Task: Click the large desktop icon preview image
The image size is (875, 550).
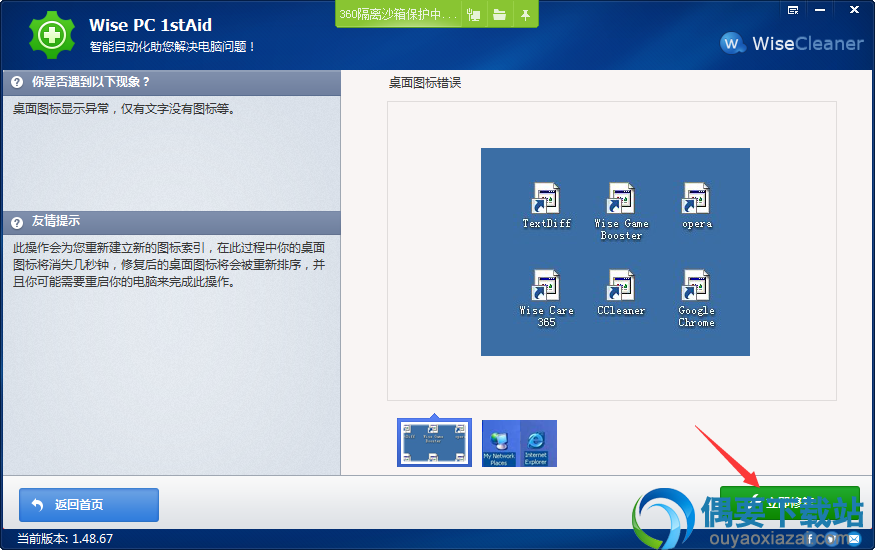Action: tap(615, 252)
